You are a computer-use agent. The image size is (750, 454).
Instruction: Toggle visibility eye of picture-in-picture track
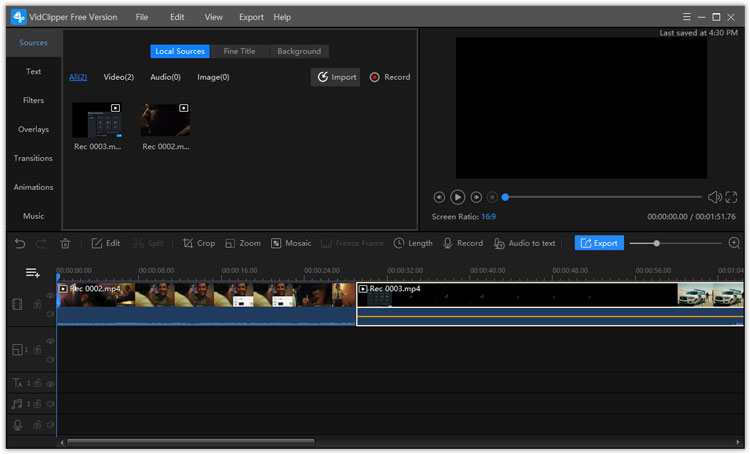50,341
